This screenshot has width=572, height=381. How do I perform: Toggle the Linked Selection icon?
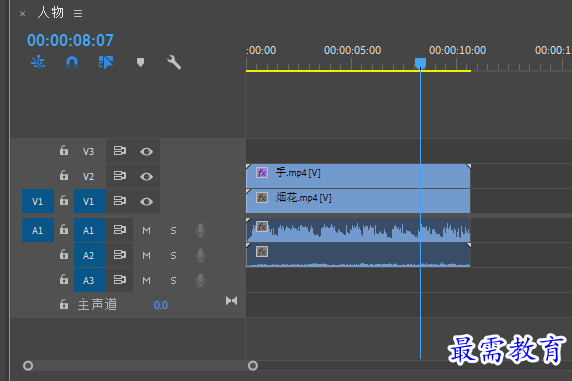[106, 62]
